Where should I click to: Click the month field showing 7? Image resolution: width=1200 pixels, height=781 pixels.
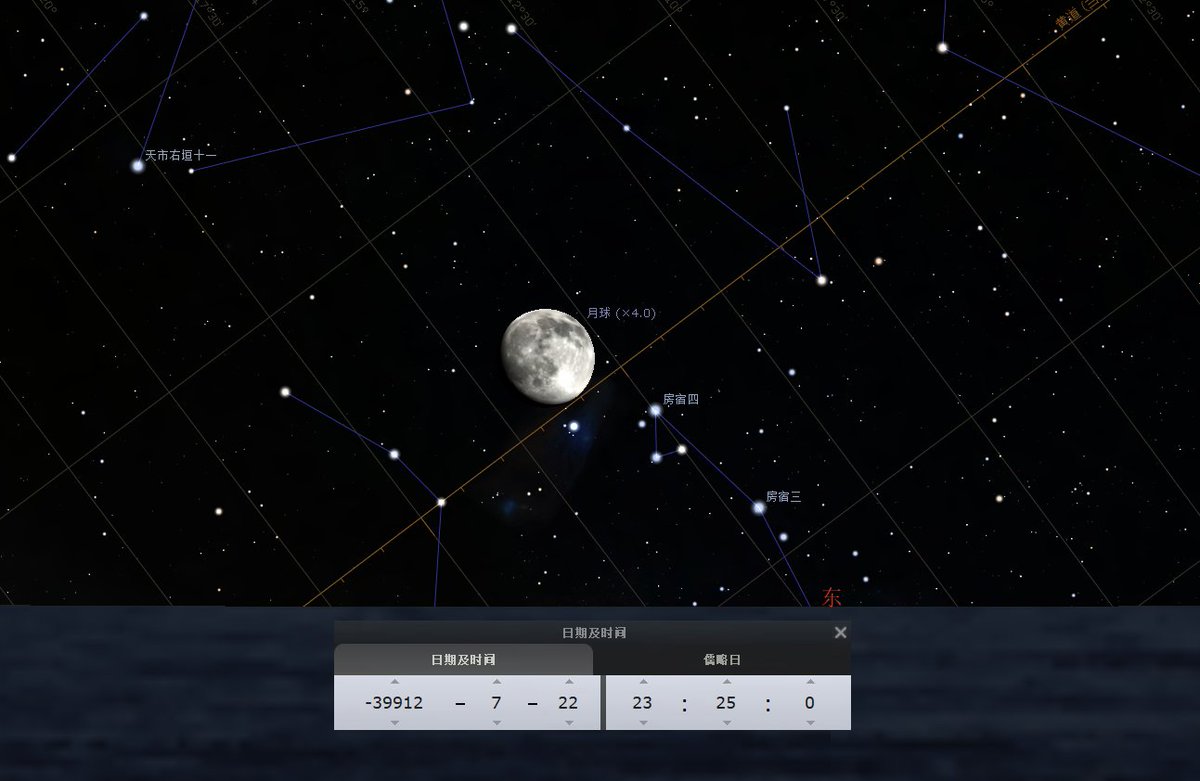pos(496,703)
